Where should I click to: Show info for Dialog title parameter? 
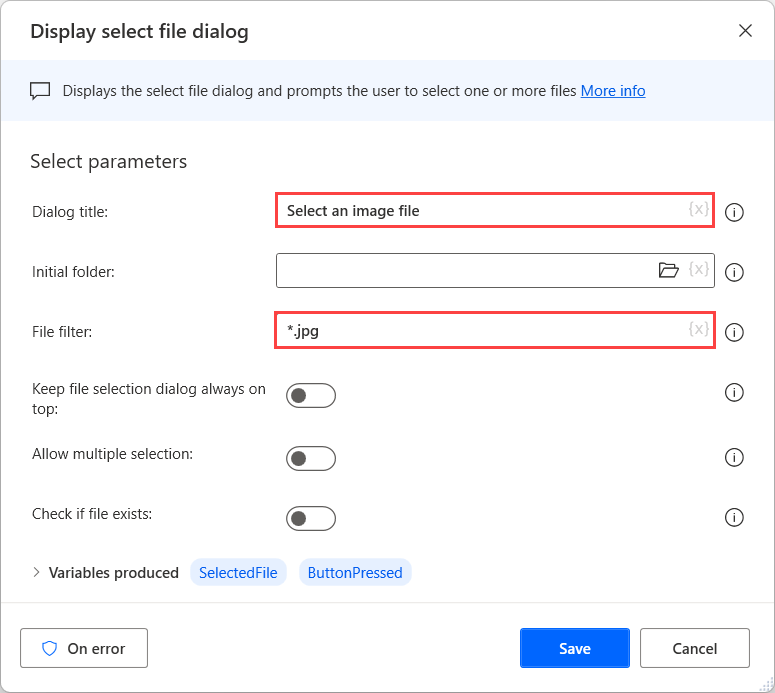pyautogui.click(x=734, y=212)
